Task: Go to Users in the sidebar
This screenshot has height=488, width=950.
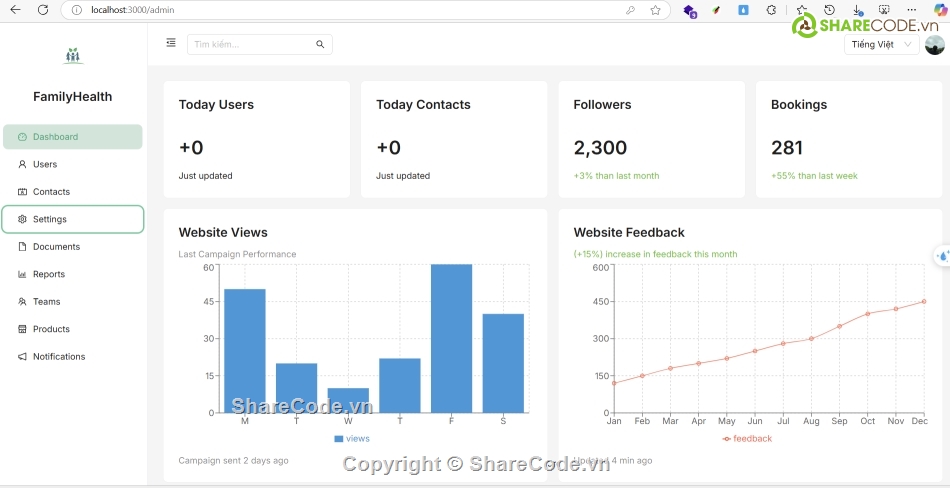Action: 45,164
